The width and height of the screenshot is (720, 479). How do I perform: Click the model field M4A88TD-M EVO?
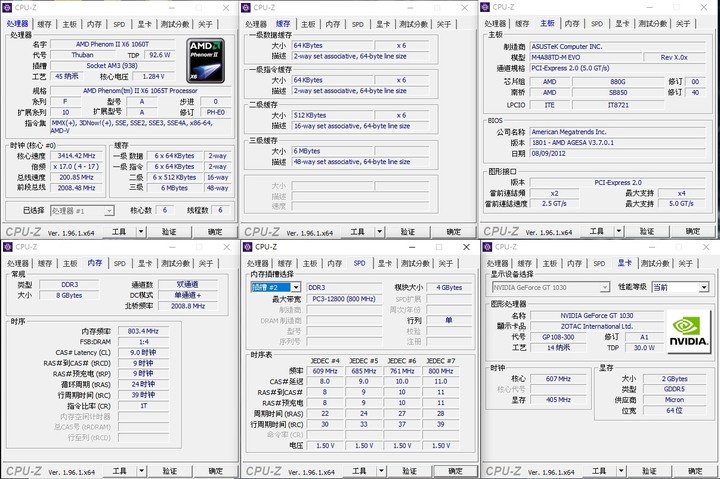click(585, 57)
